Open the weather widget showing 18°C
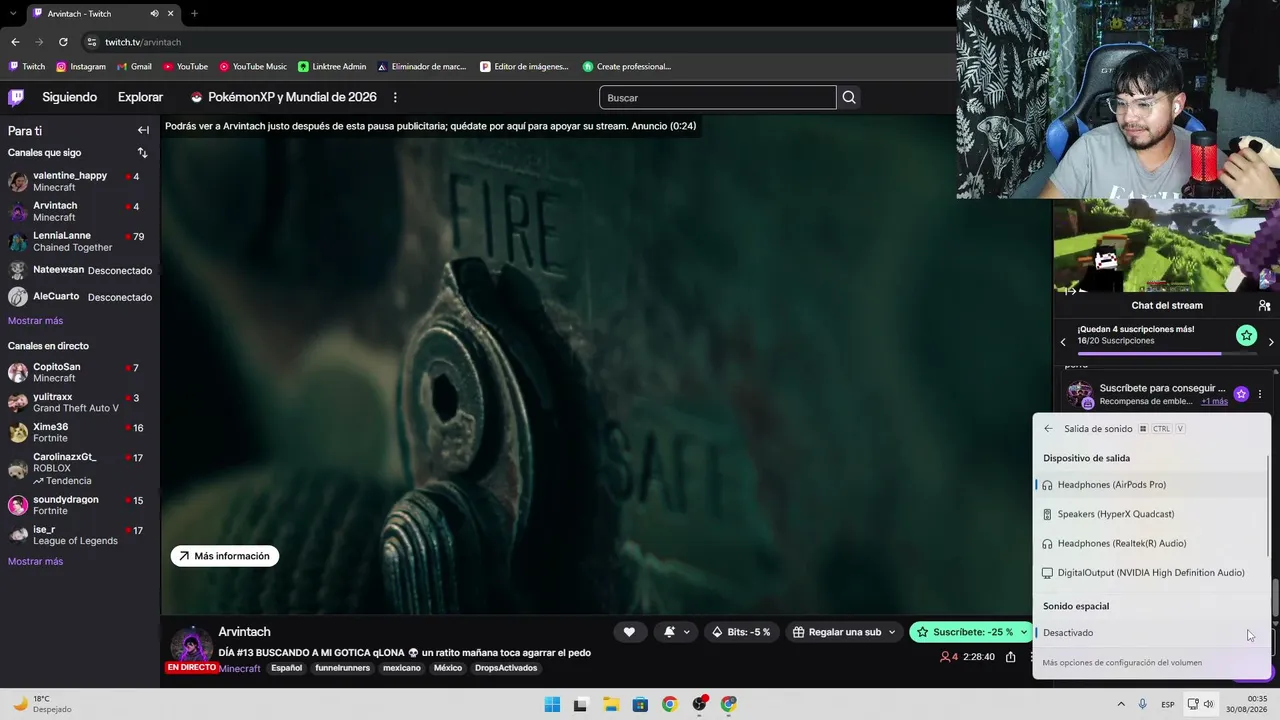 click(42, 704)
